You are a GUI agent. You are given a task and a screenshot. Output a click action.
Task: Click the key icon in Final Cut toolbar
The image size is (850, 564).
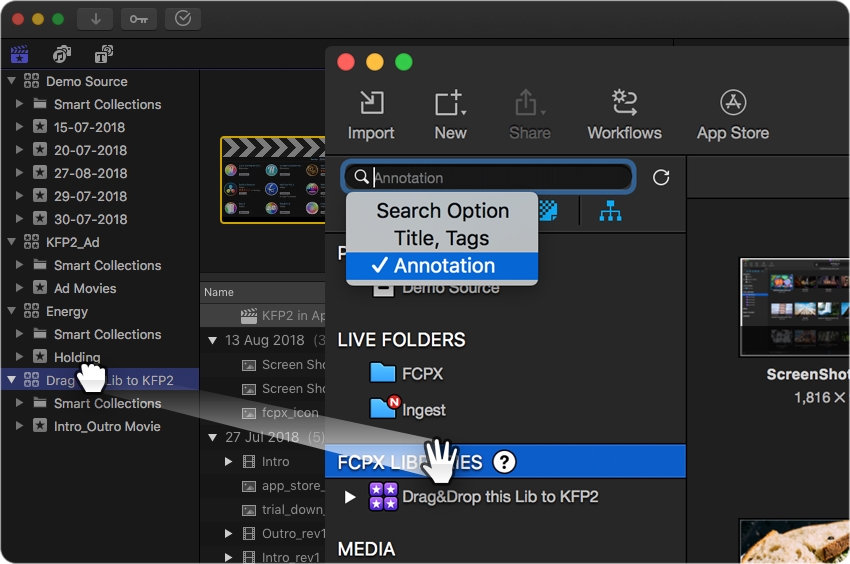point(139,19)
